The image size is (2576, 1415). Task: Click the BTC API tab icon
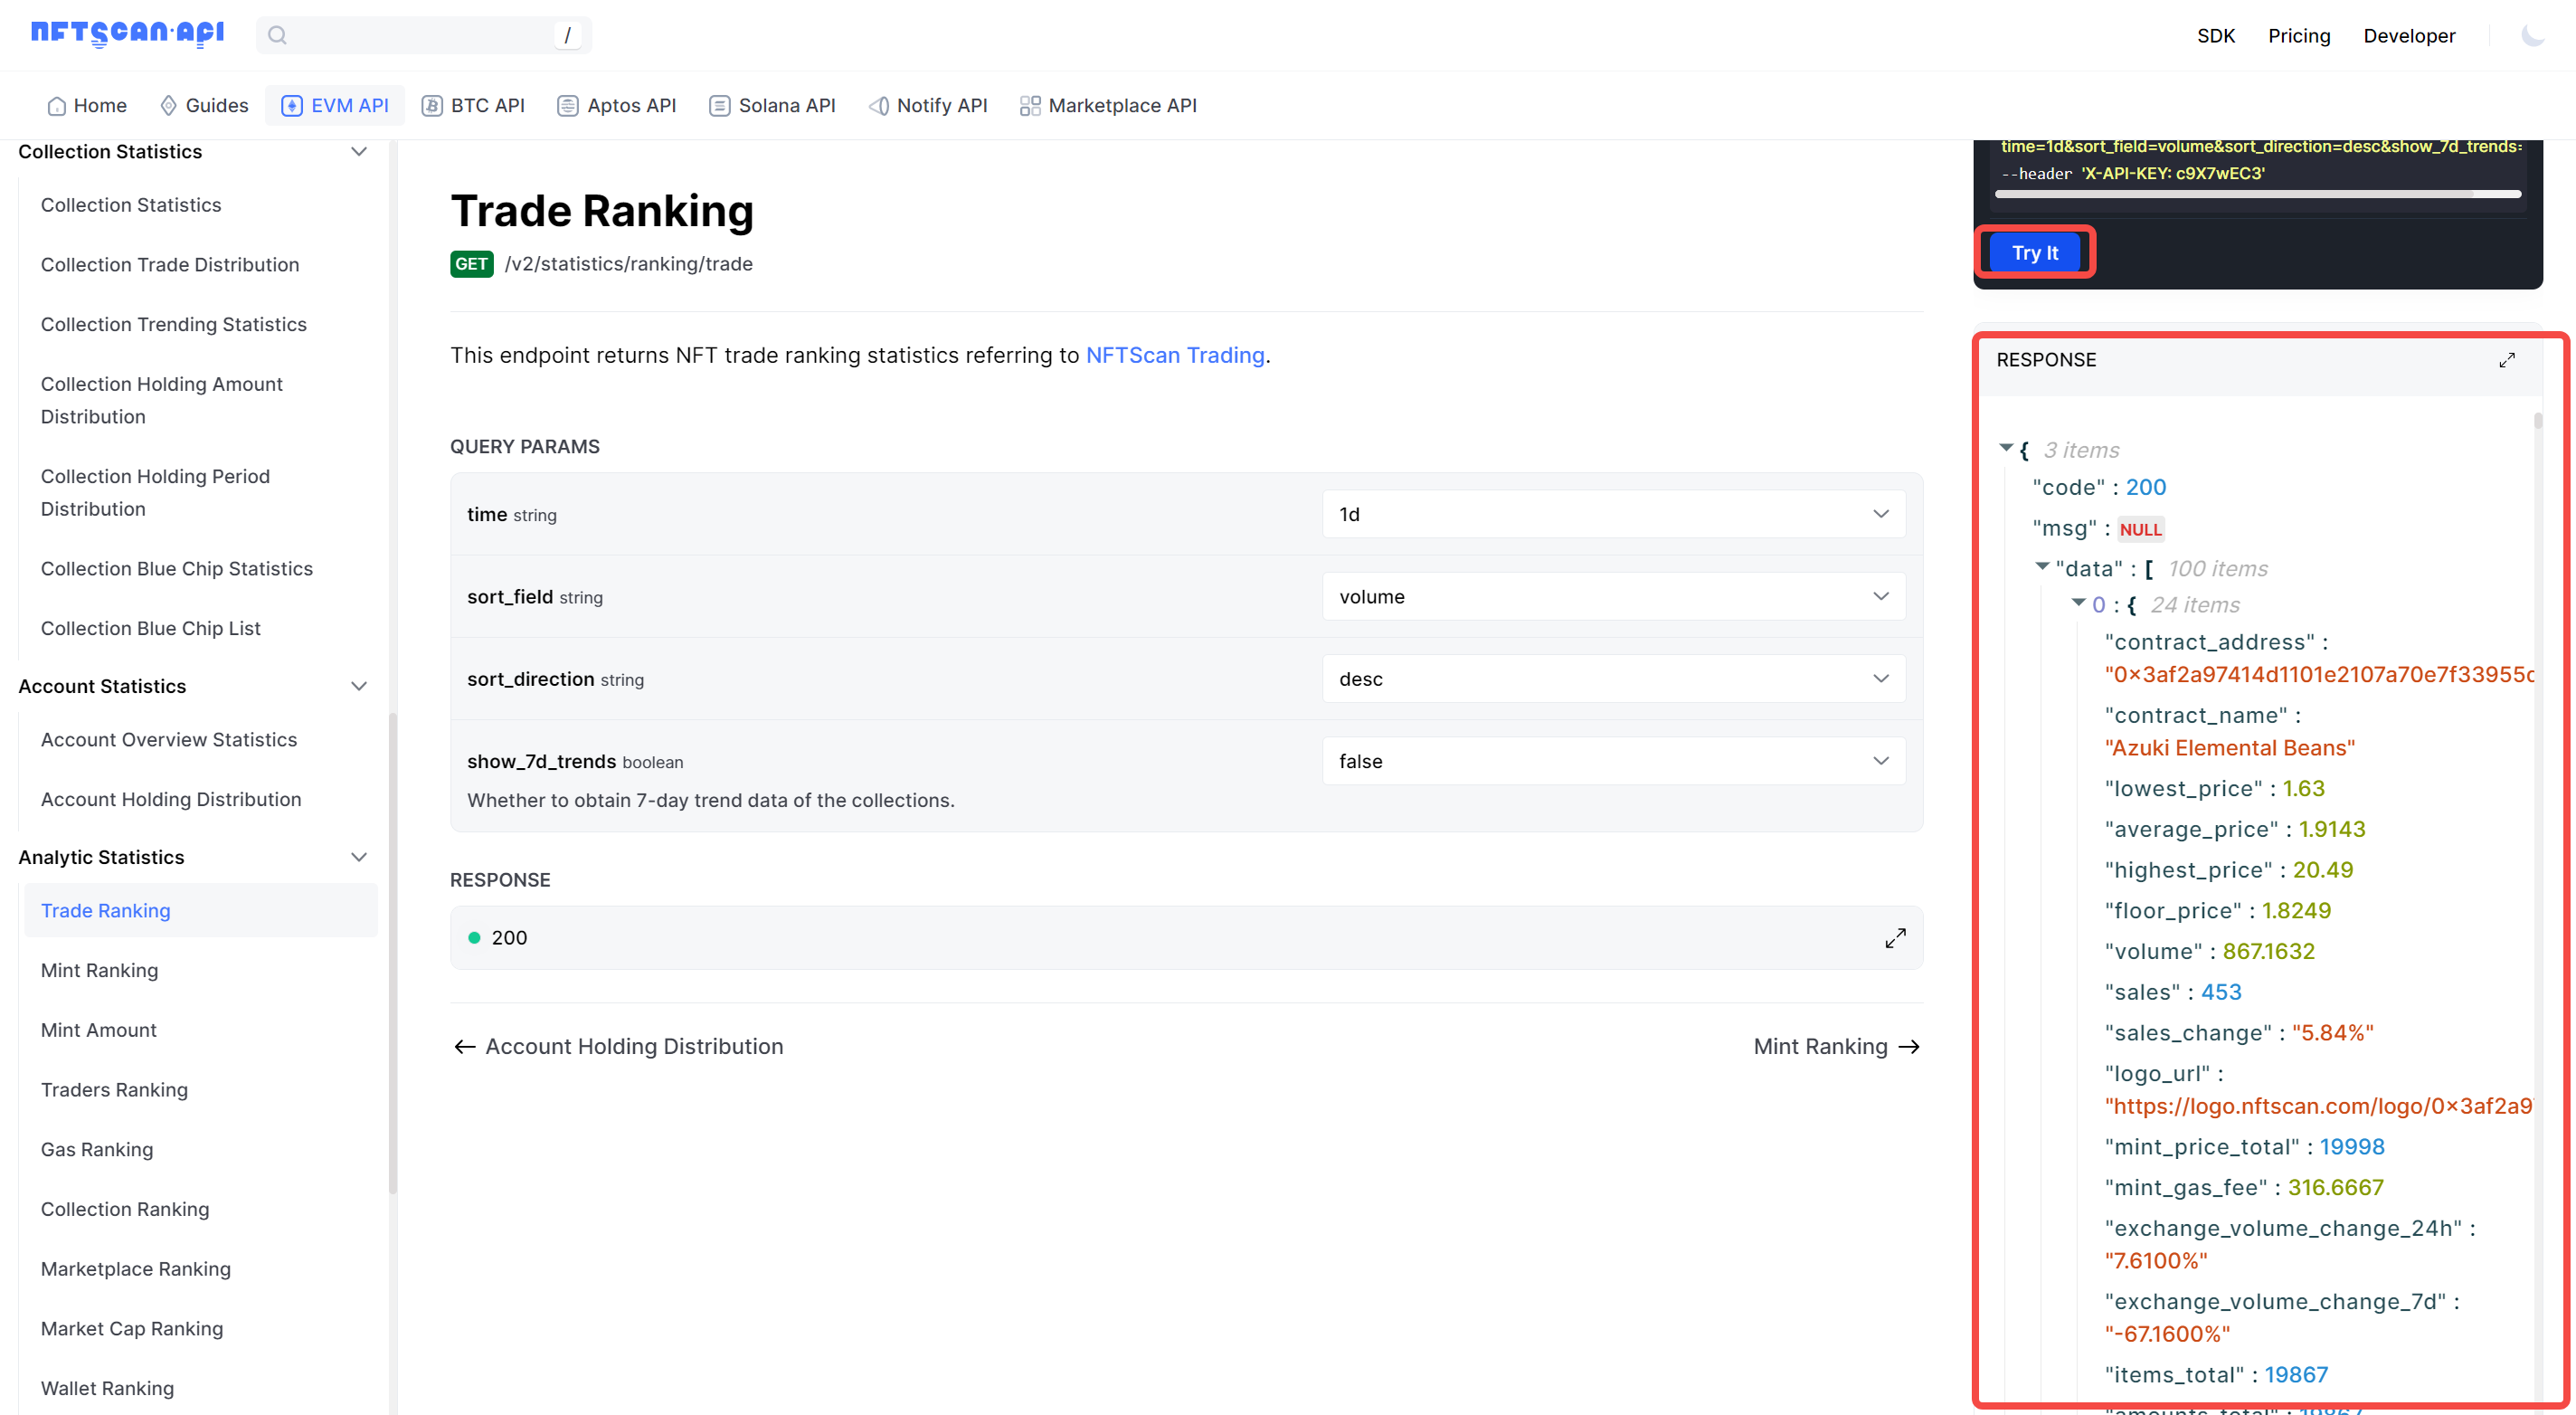[431, 106]
